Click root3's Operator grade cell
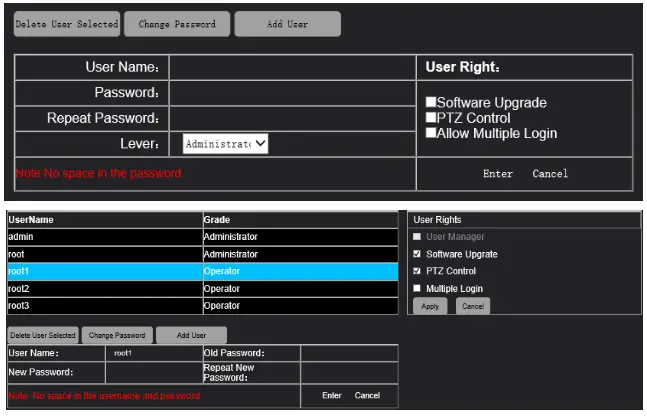Screen dimensions: 647x416 [x=300, y=306]
